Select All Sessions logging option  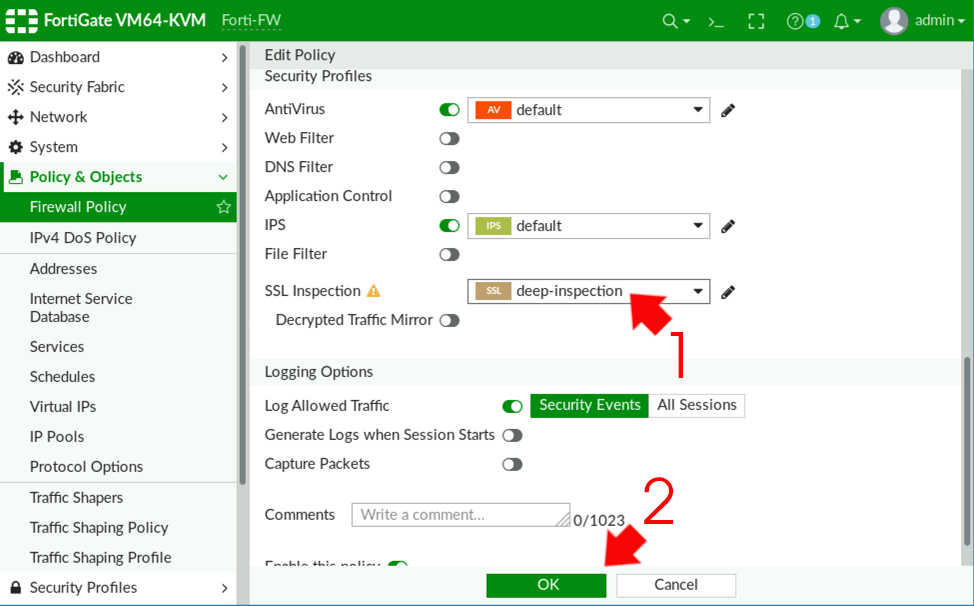[697, 405]
